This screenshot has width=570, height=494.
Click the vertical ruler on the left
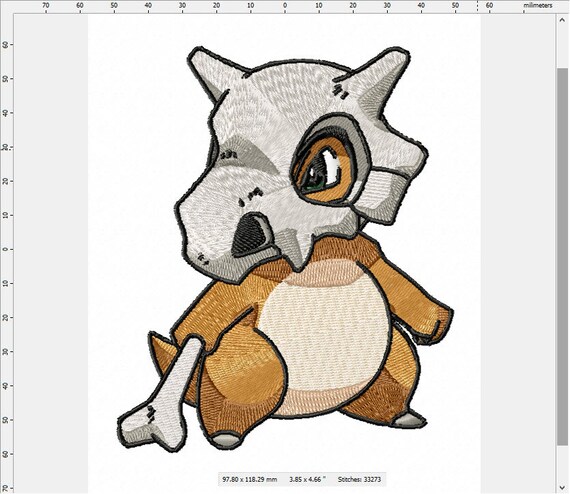coord(7,254)
